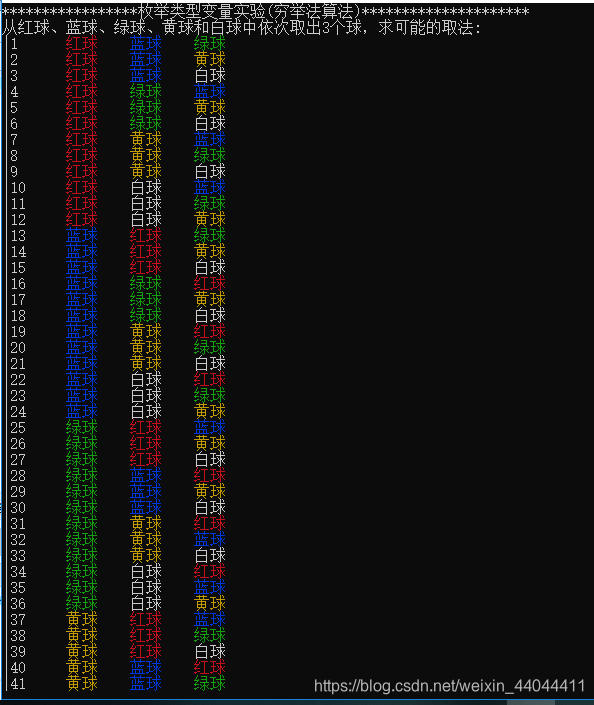Click the red 红球 in row 27

coord(146,460)
